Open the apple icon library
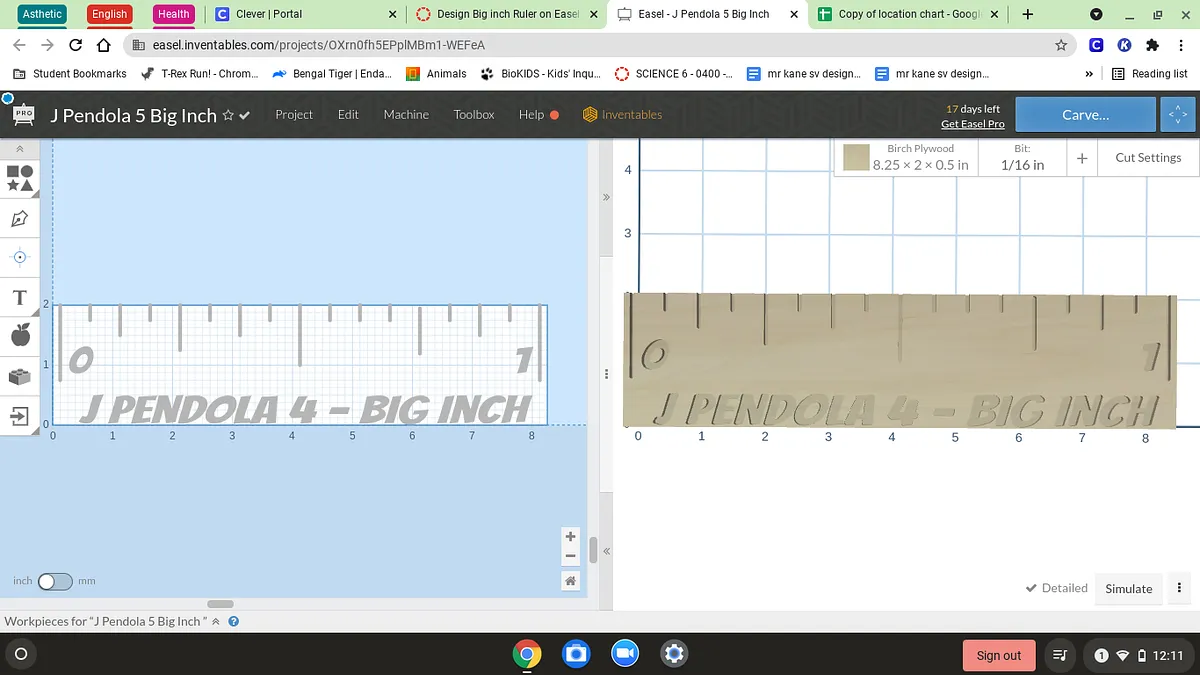1200x675 pixels. tap(20, 336)
